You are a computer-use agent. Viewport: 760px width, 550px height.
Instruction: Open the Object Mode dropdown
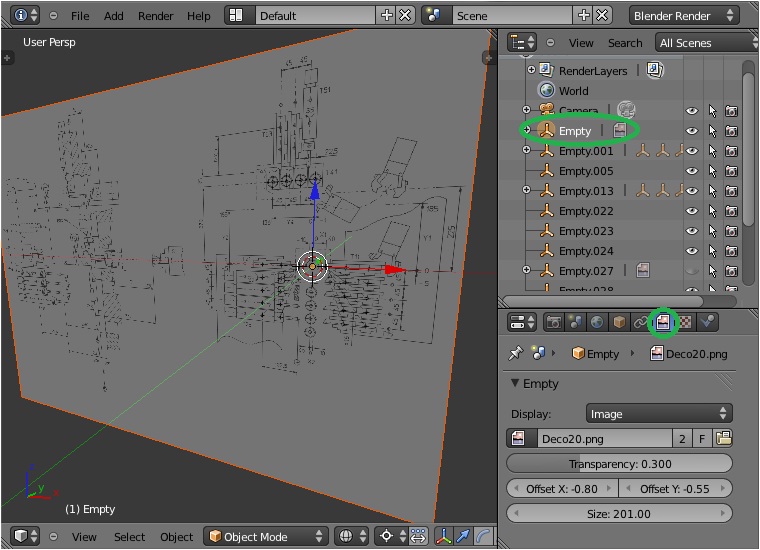click(266, 537)
